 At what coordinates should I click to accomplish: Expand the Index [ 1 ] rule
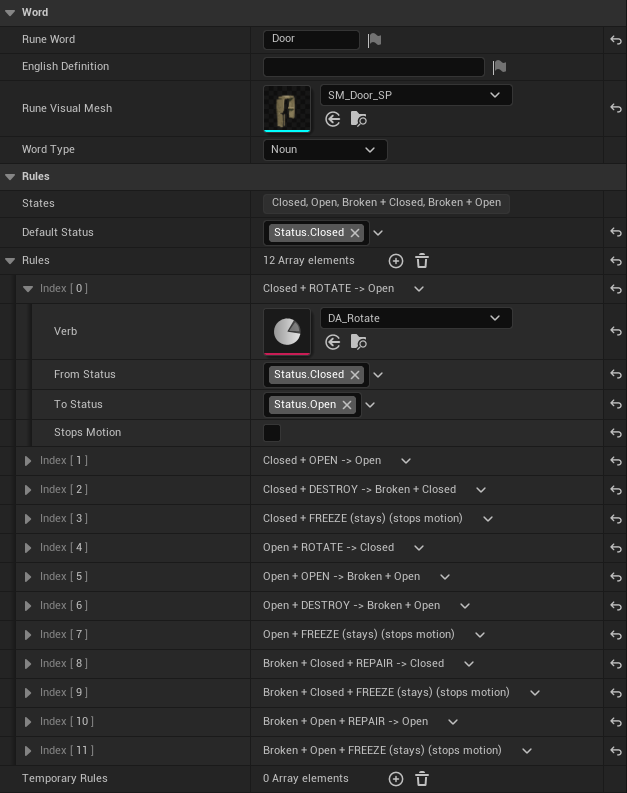28,461
